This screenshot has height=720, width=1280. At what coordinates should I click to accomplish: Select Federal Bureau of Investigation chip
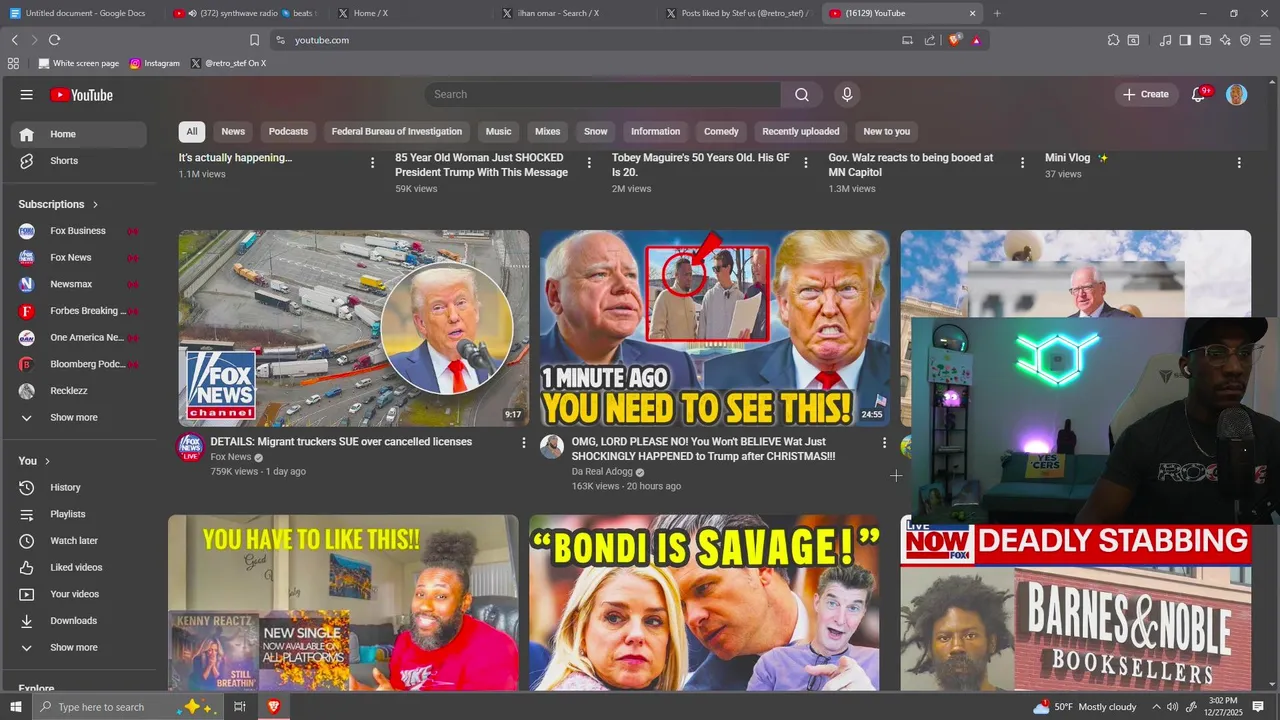(397, 131)
